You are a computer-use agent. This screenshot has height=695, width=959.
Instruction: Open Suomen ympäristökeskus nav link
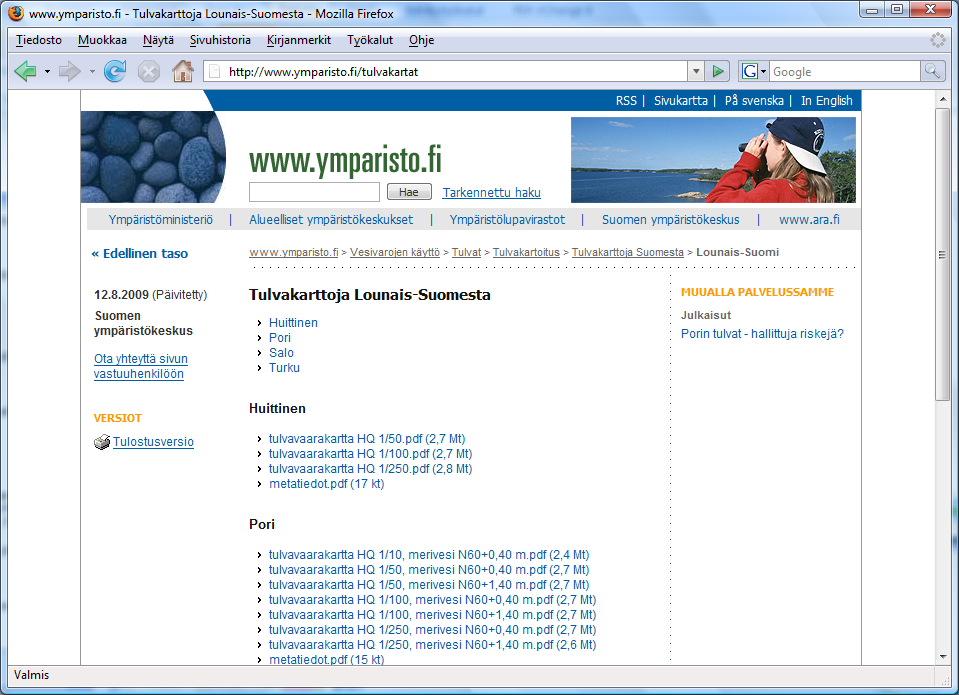670,220
